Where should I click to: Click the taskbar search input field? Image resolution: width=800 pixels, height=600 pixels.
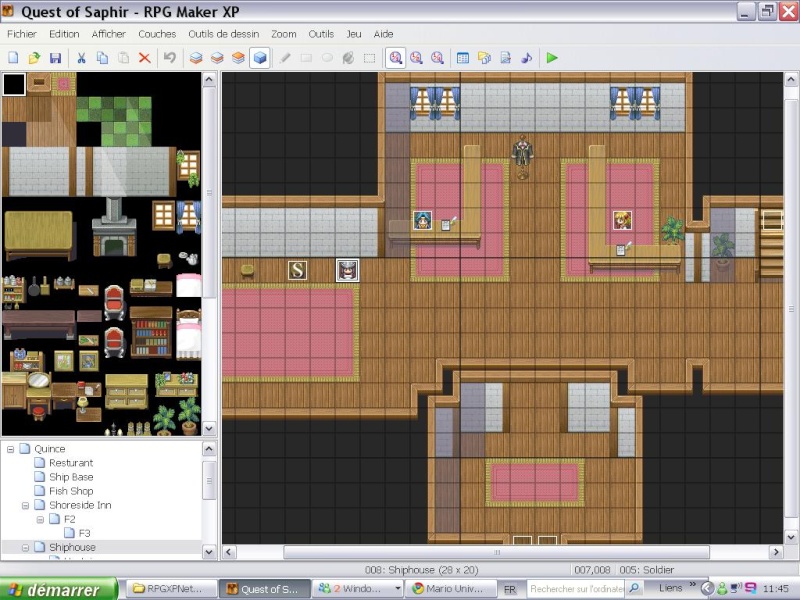pos(577,589)
